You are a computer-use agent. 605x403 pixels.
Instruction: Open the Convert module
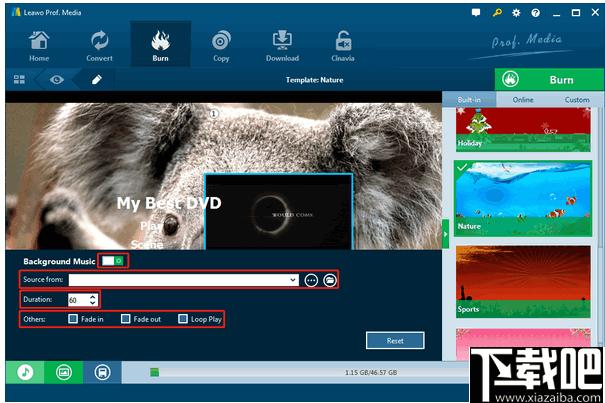point(100,46)
